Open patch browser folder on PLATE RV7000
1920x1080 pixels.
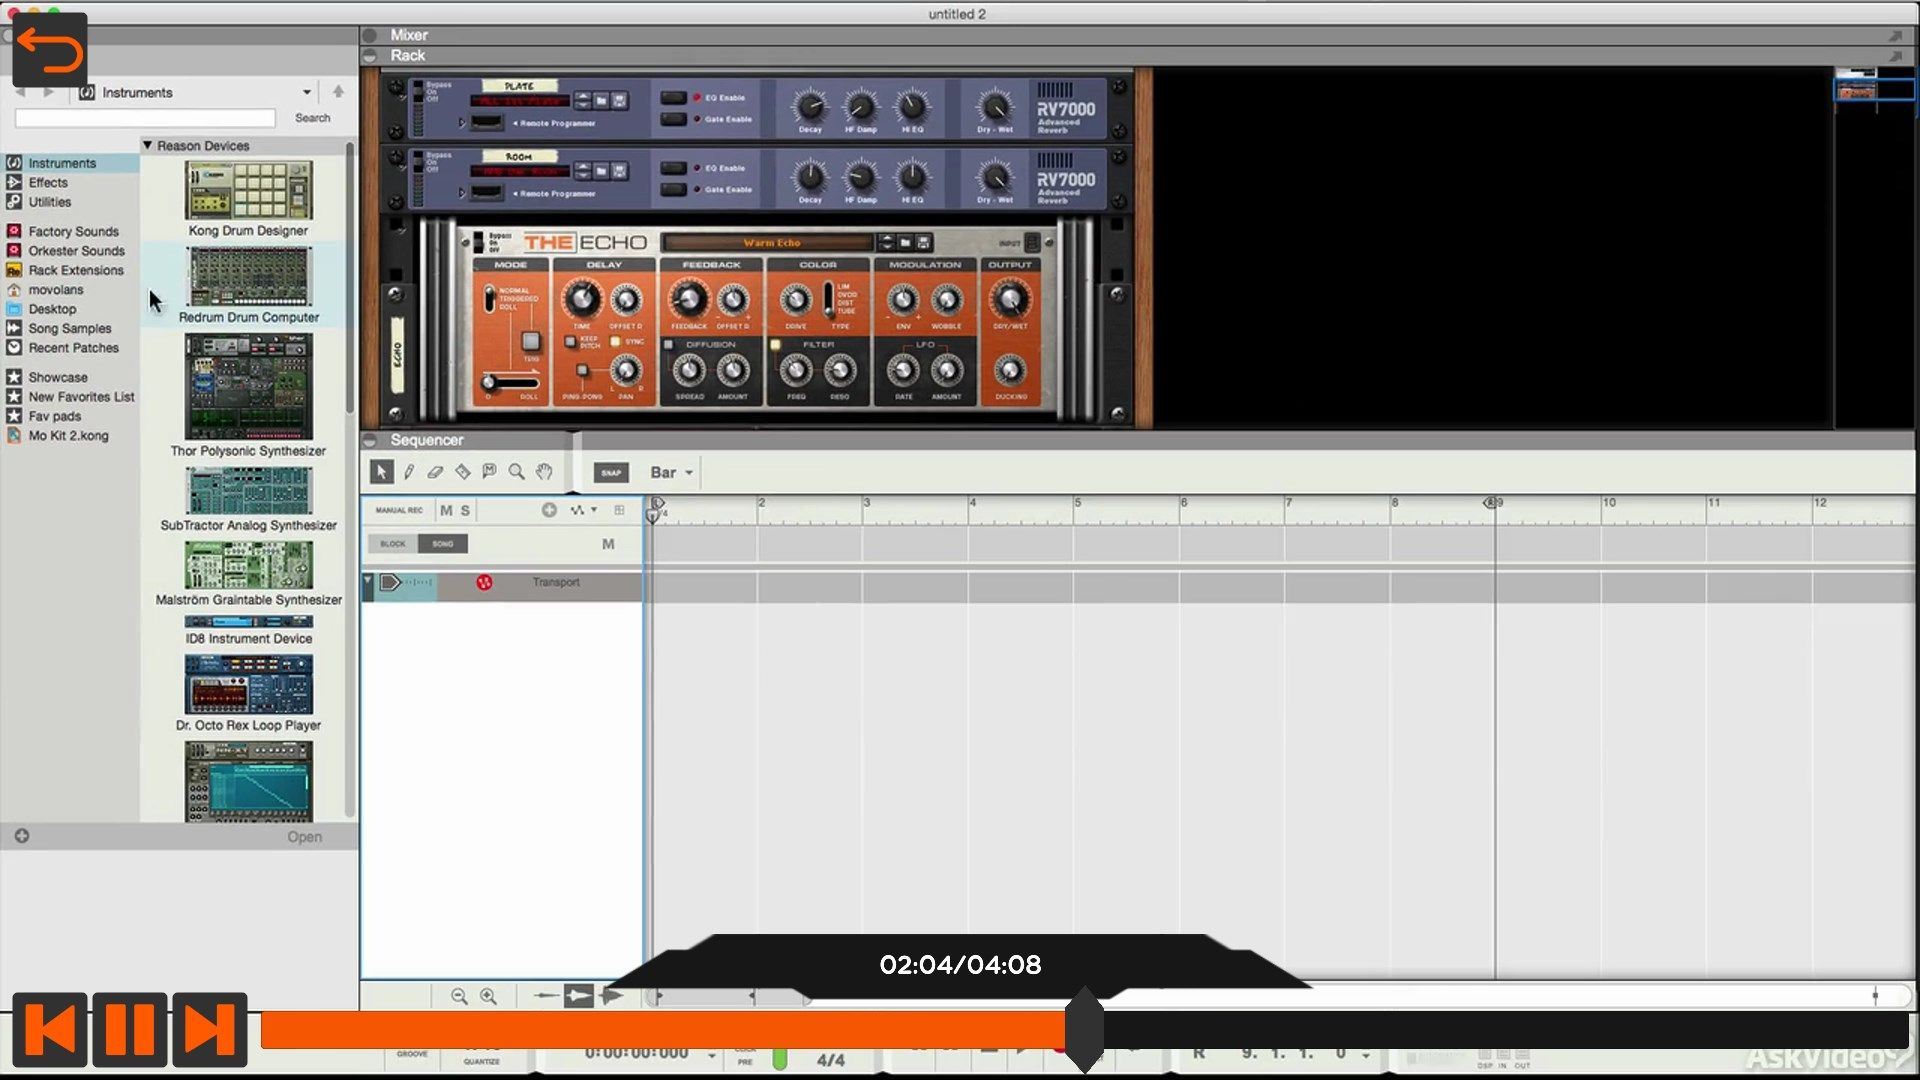601,101
